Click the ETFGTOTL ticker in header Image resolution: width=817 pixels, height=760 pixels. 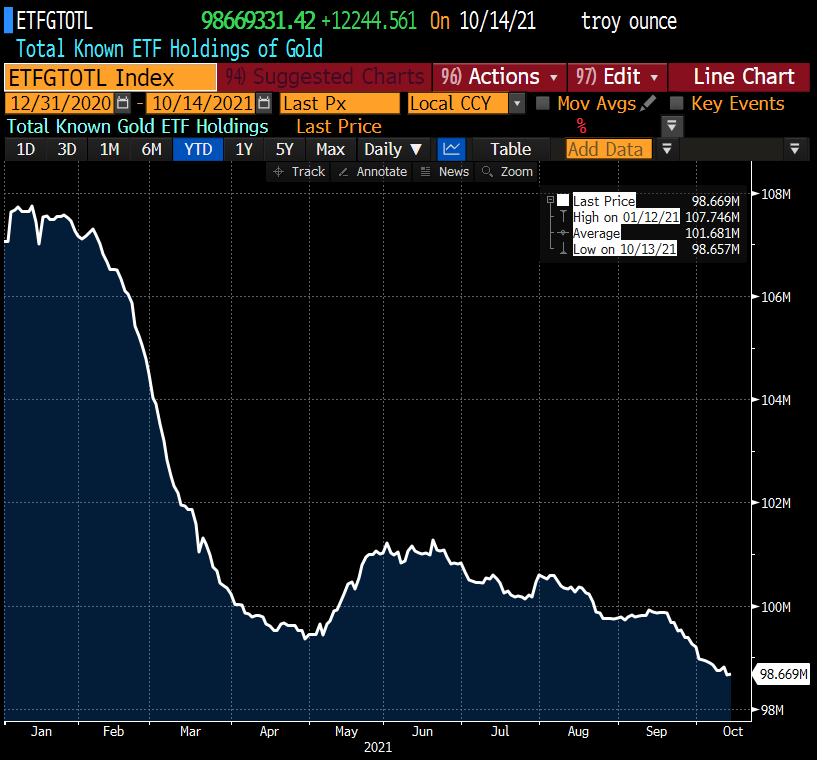tap(54, 21)
